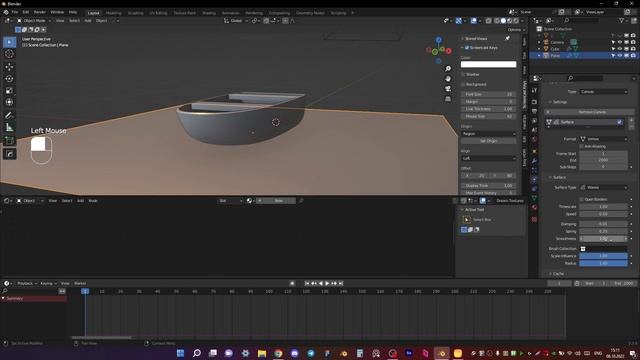
Task: Click the Frame Start field
Action: coord(603,153)
